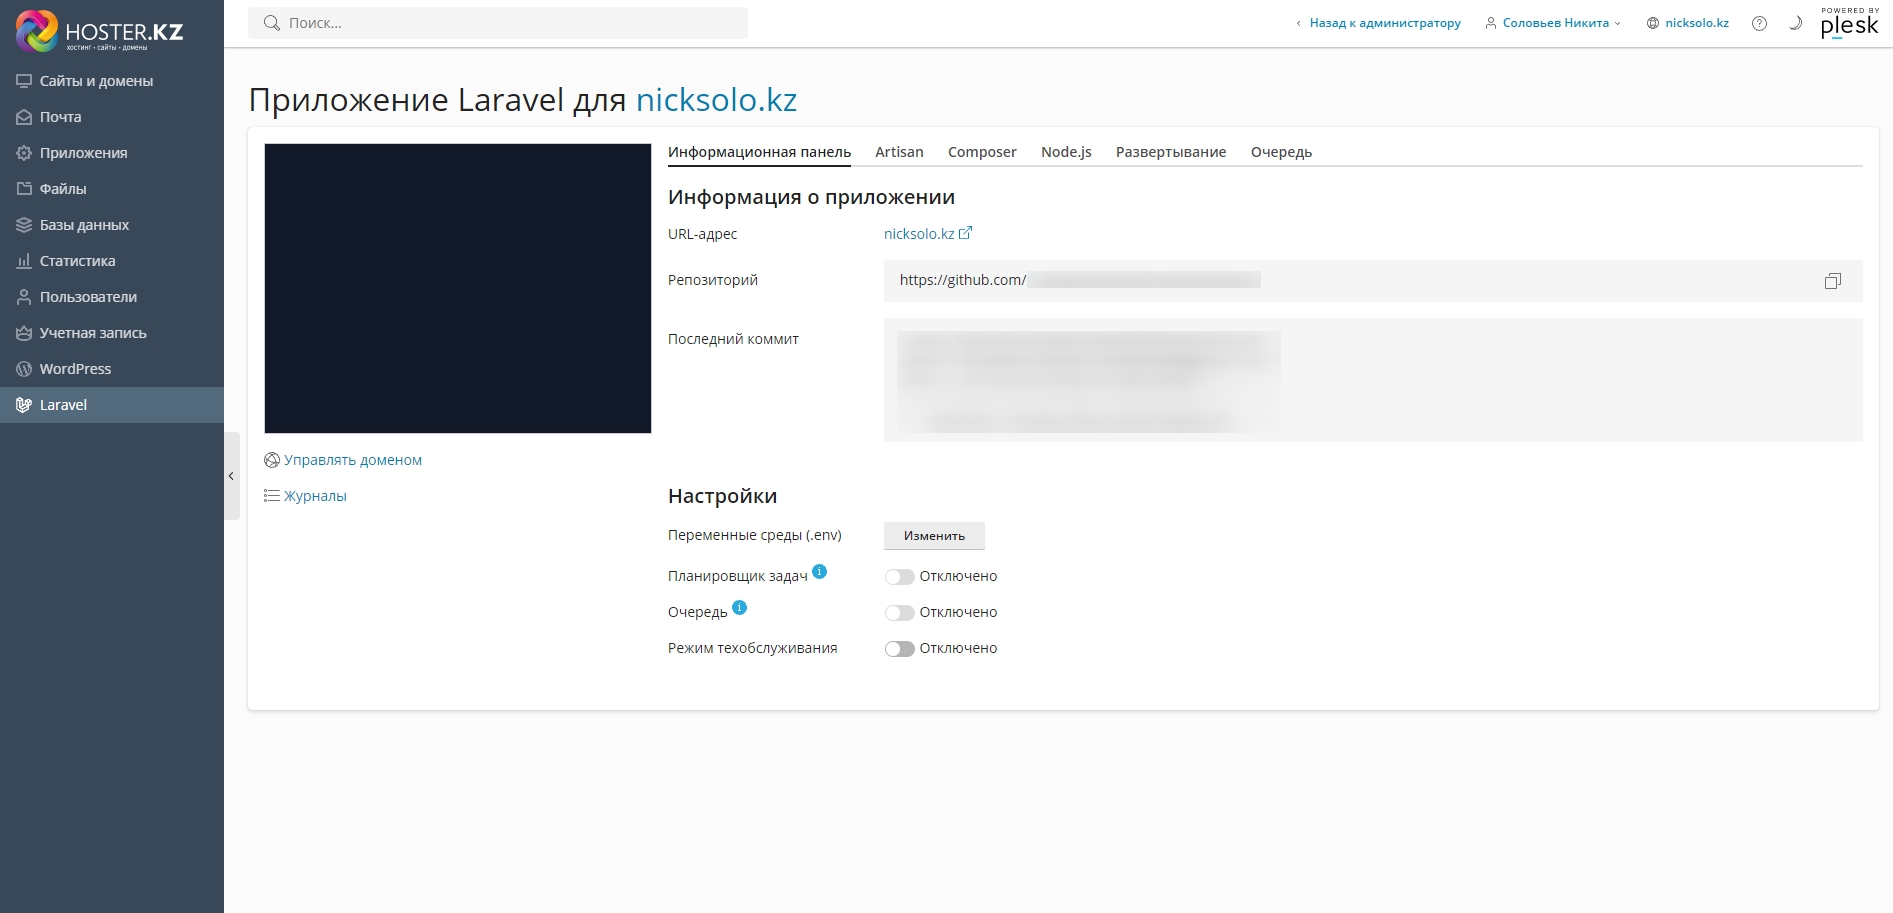Collapse sidebar with the arrow handle
Viewport: 1893px width, 913px height.
(x=232, y=476)
